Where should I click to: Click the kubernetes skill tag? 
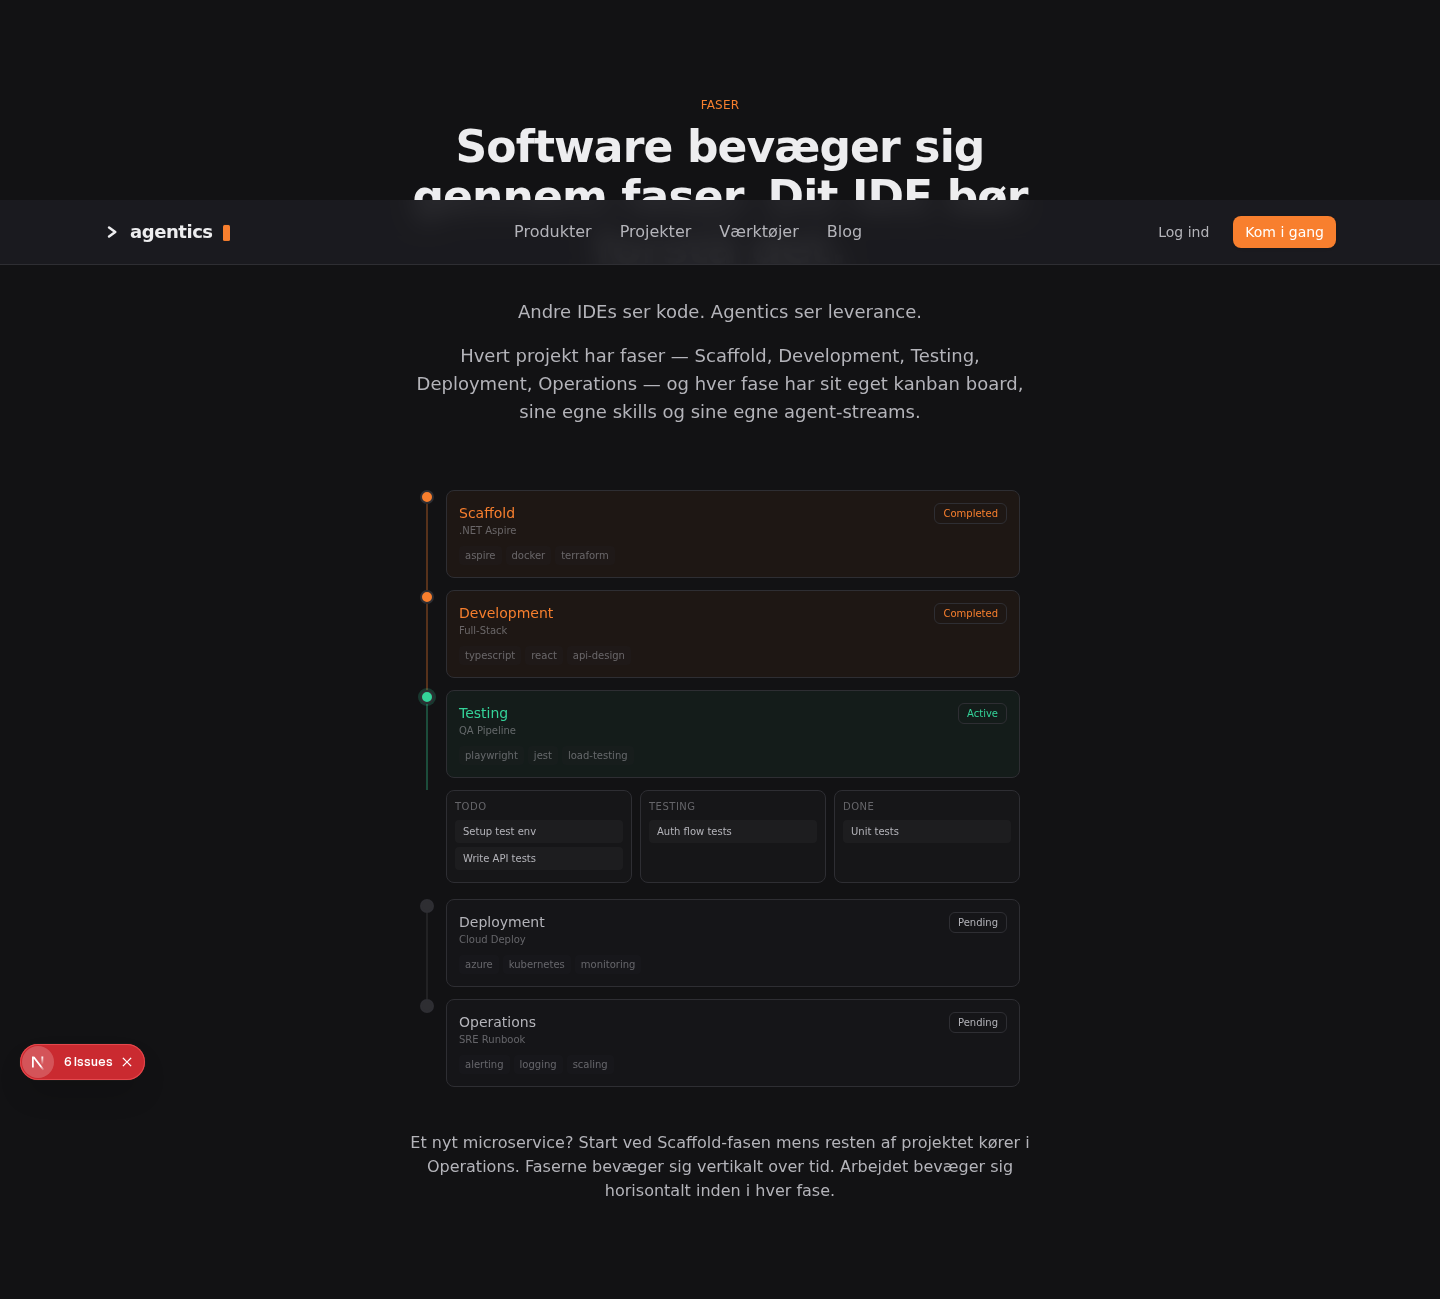pyautogui.click(x=537, y=965)
